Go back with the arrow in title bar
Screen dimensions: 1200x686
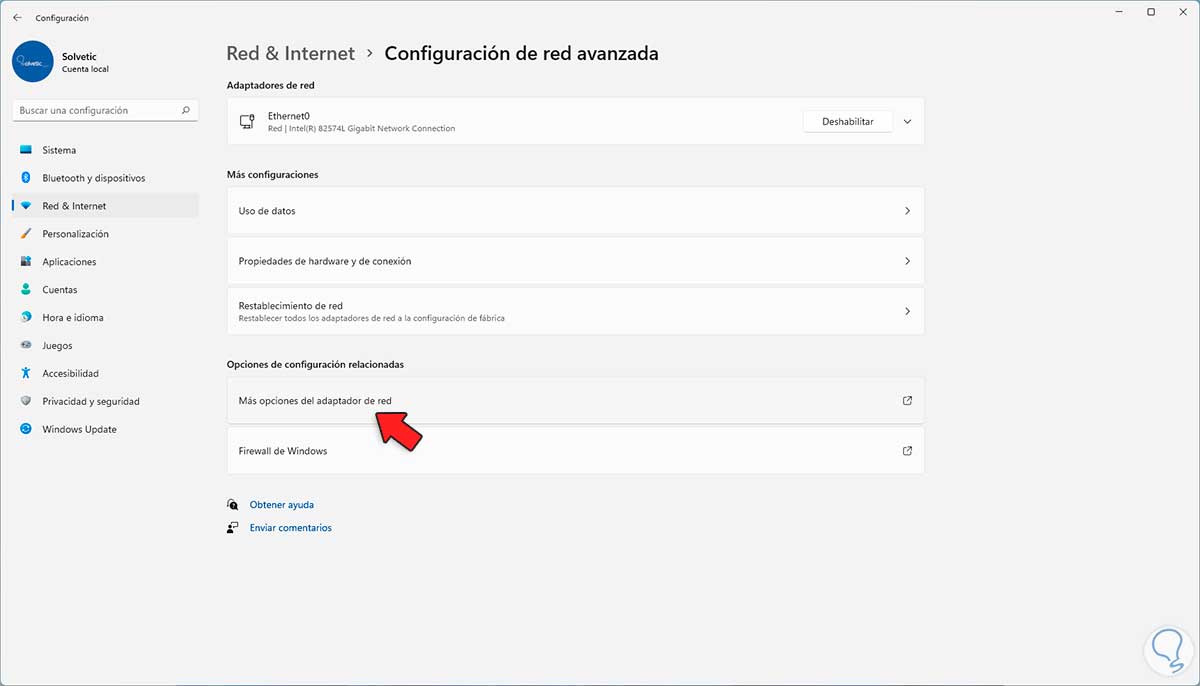(x=17, y=18)
